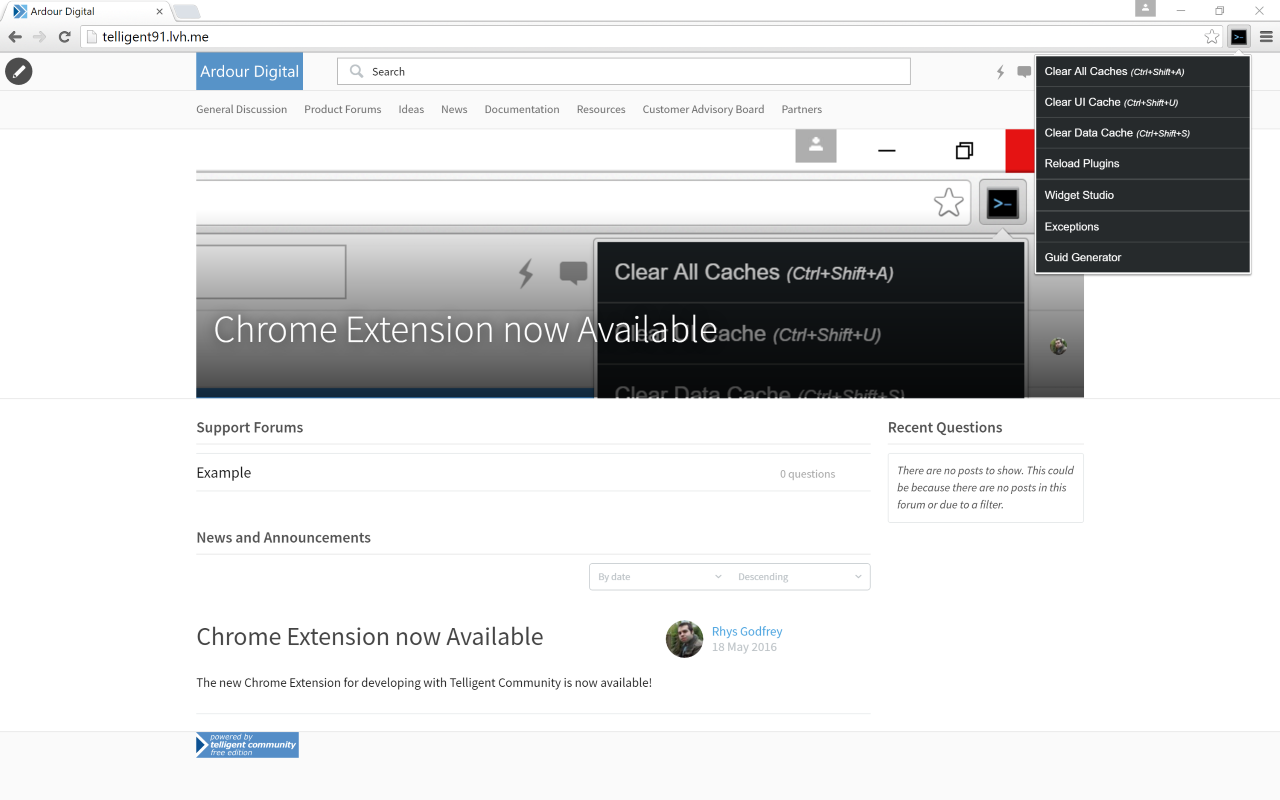Viewport: 1280px width, 800px height.
Task: Open the terminal extension icon in browser toolbar
Action: (1238, 35)
